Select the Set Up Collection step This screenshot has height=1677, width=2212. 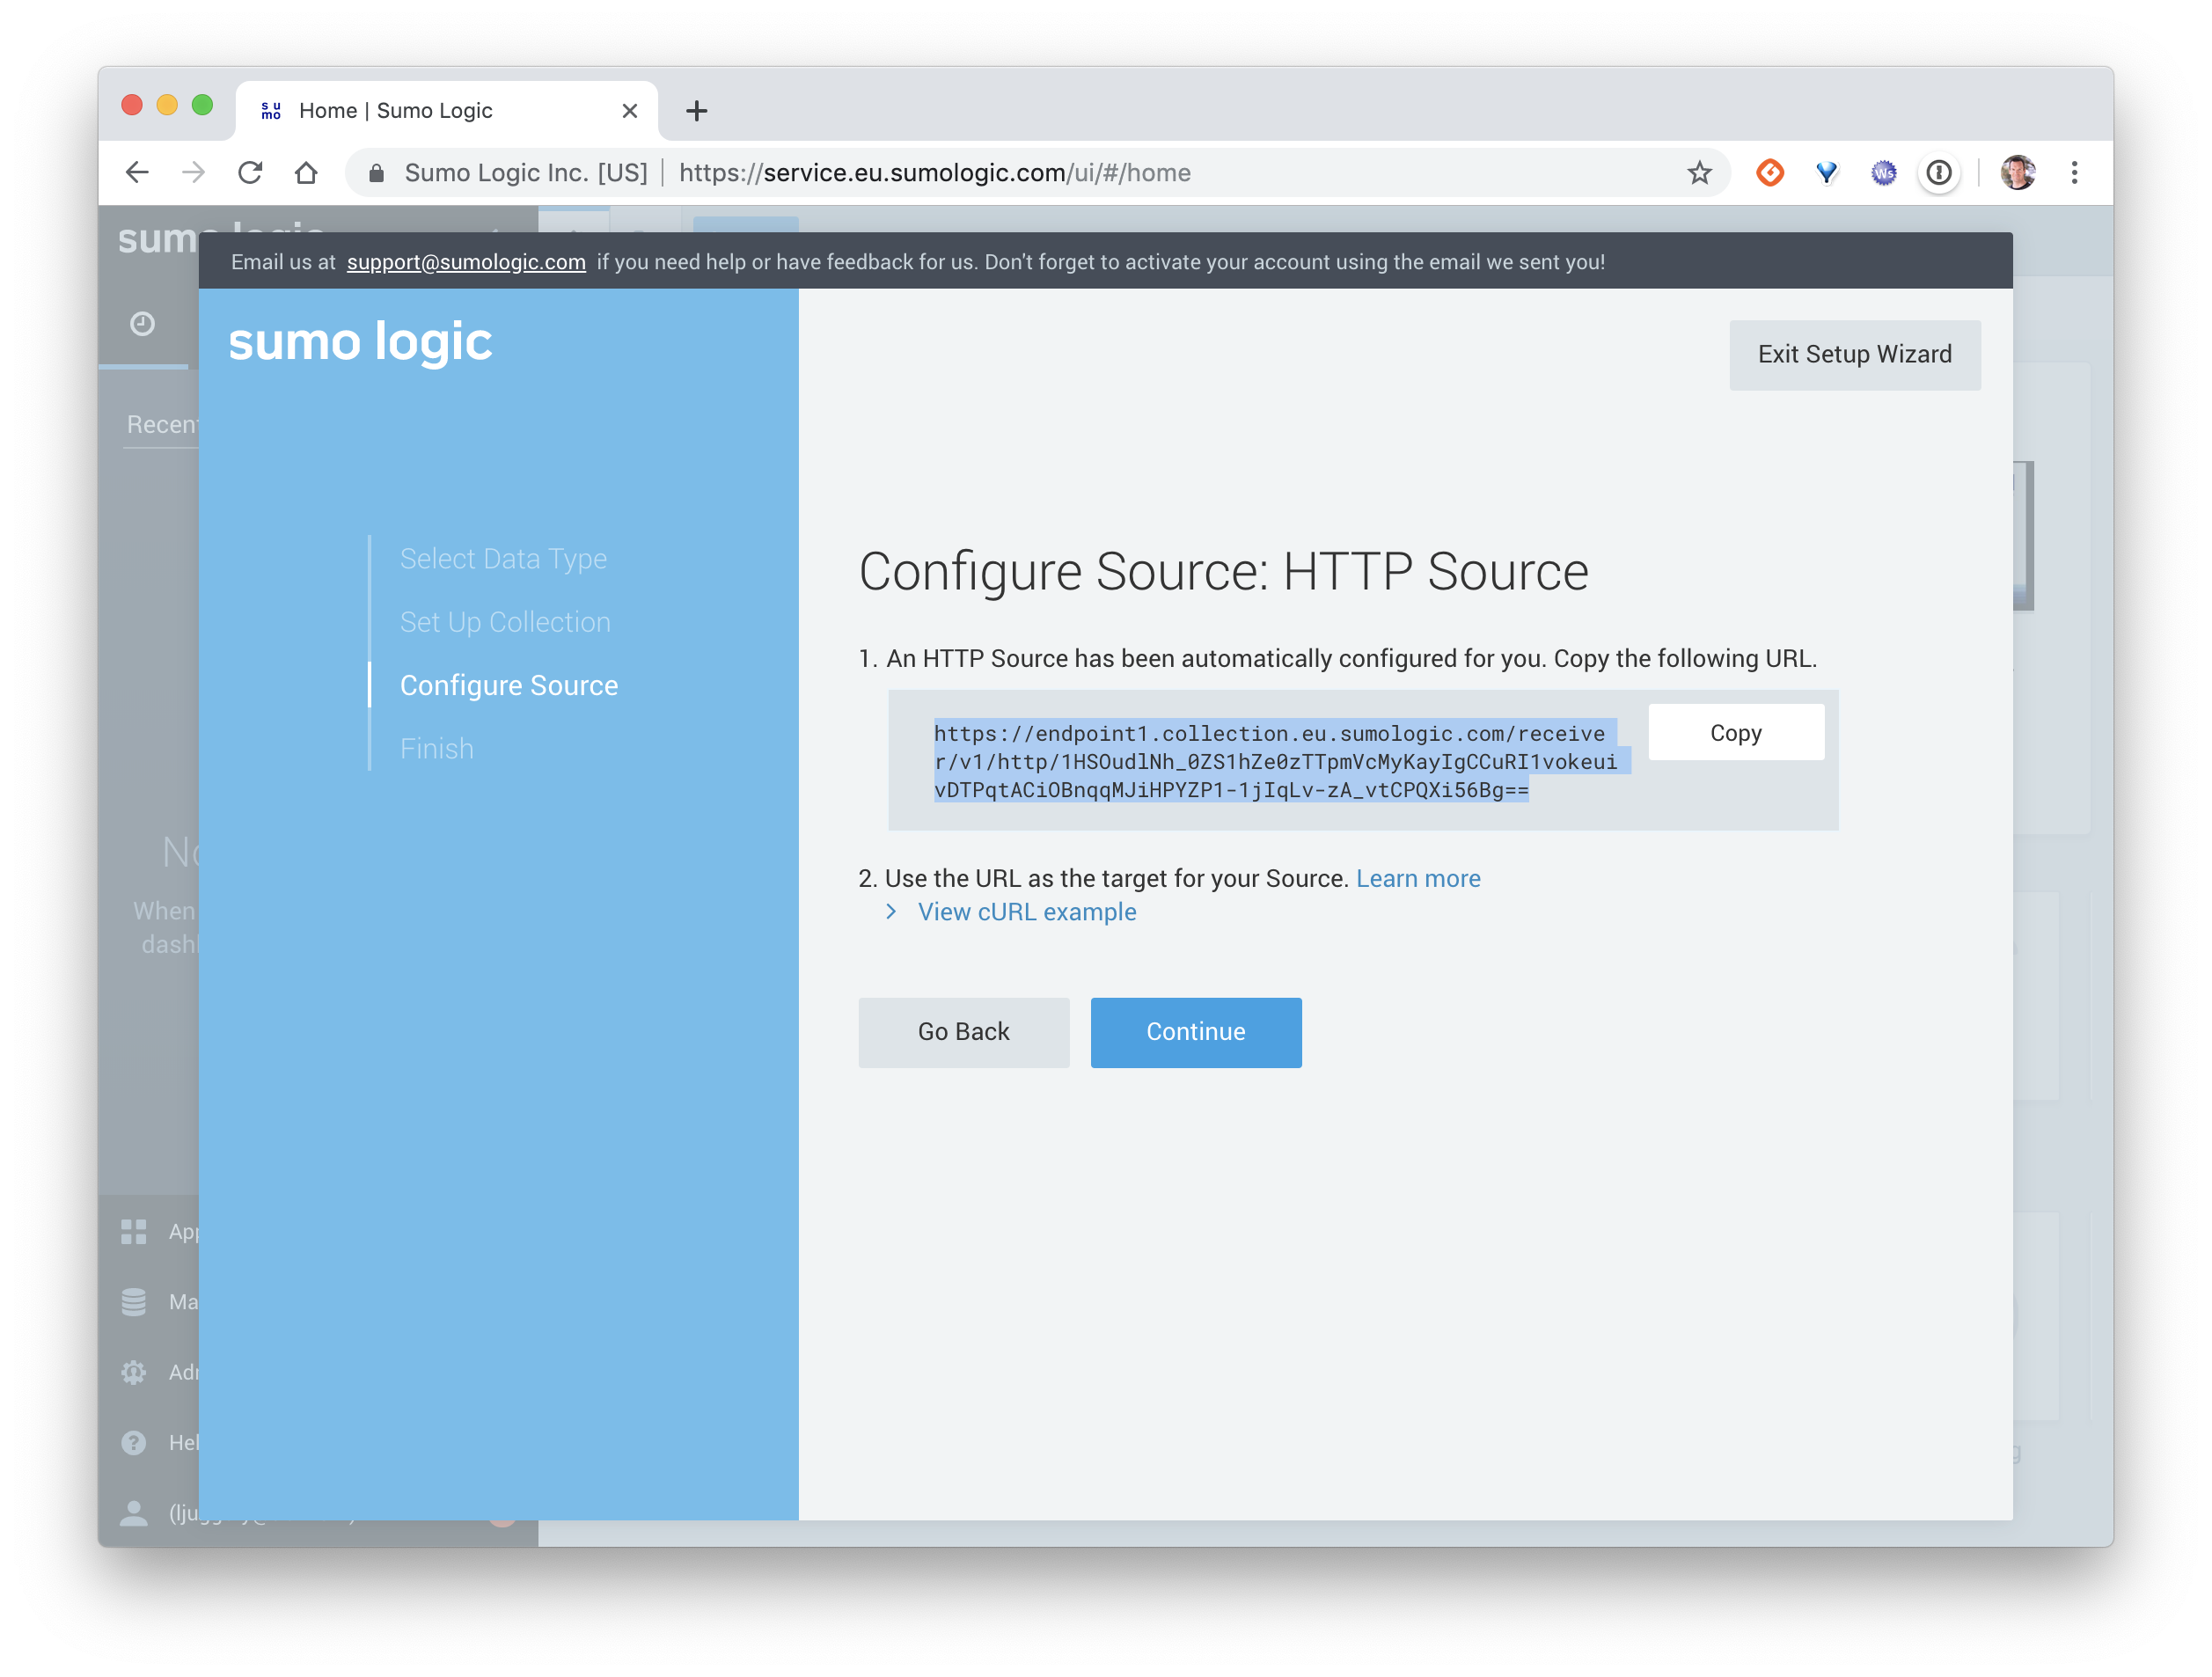pos(505,622)
